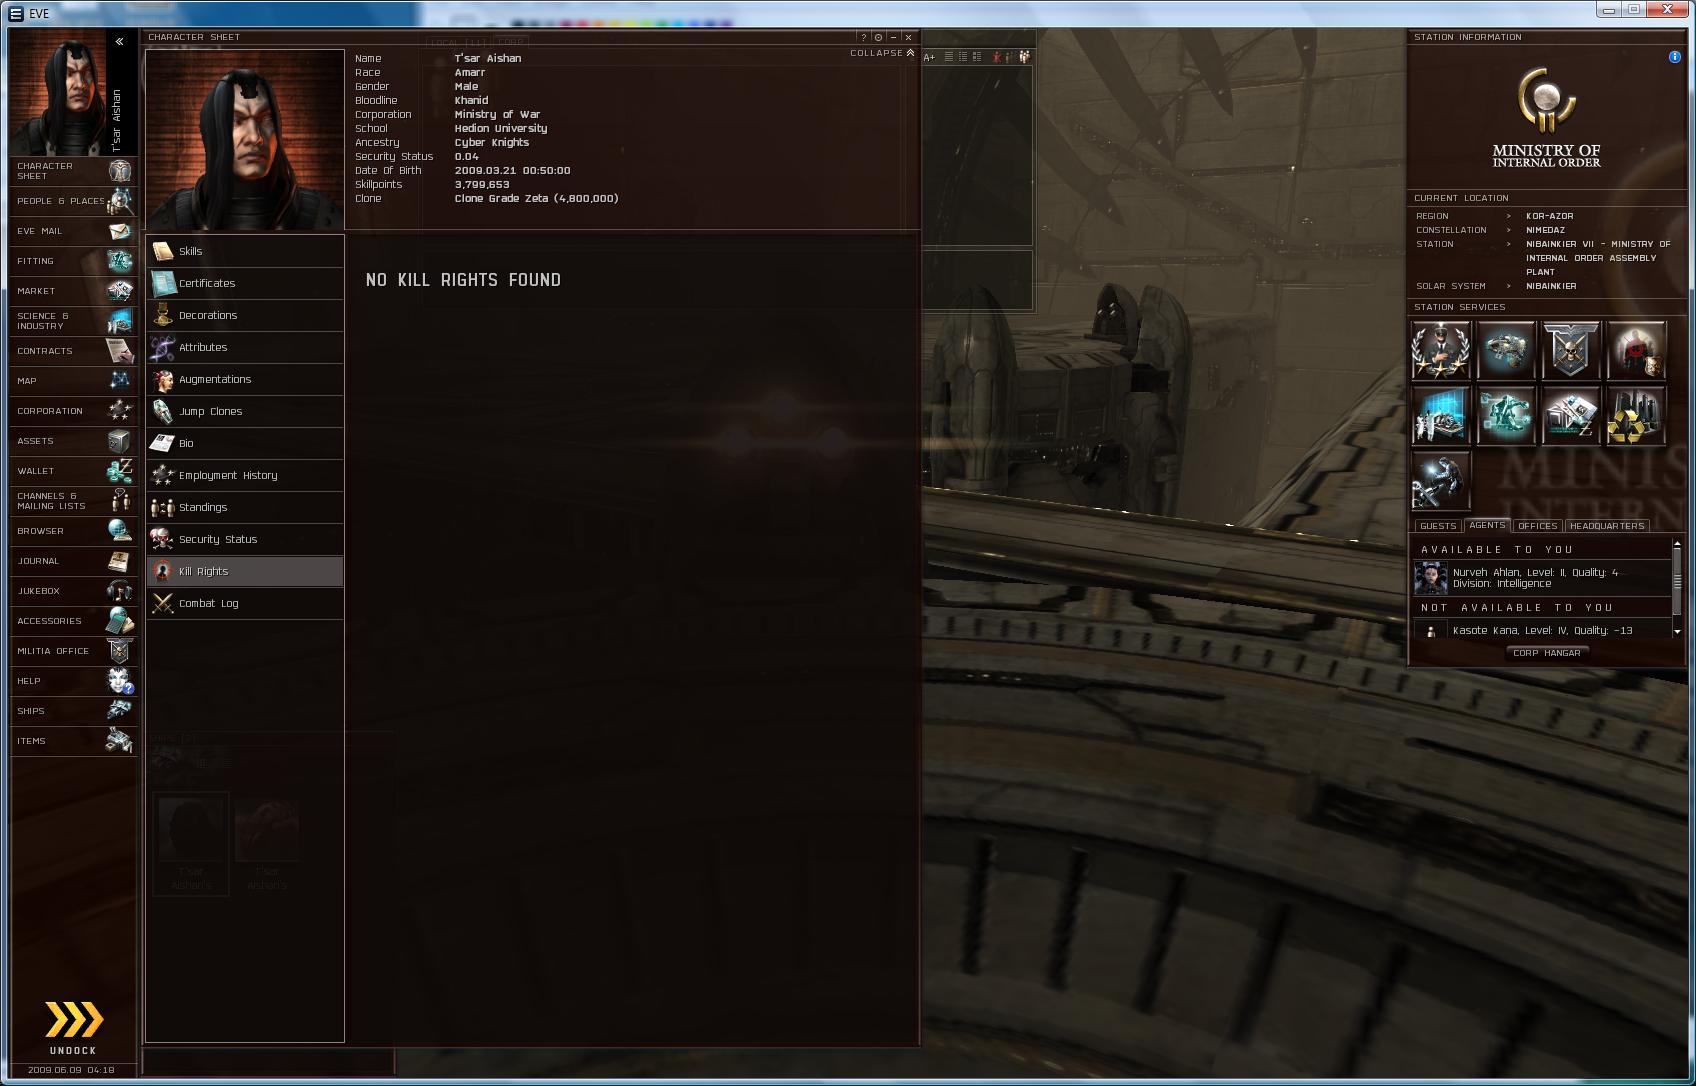Show the Certificates section
Screen dimensions: 1696x1086
tap(245, 284)
